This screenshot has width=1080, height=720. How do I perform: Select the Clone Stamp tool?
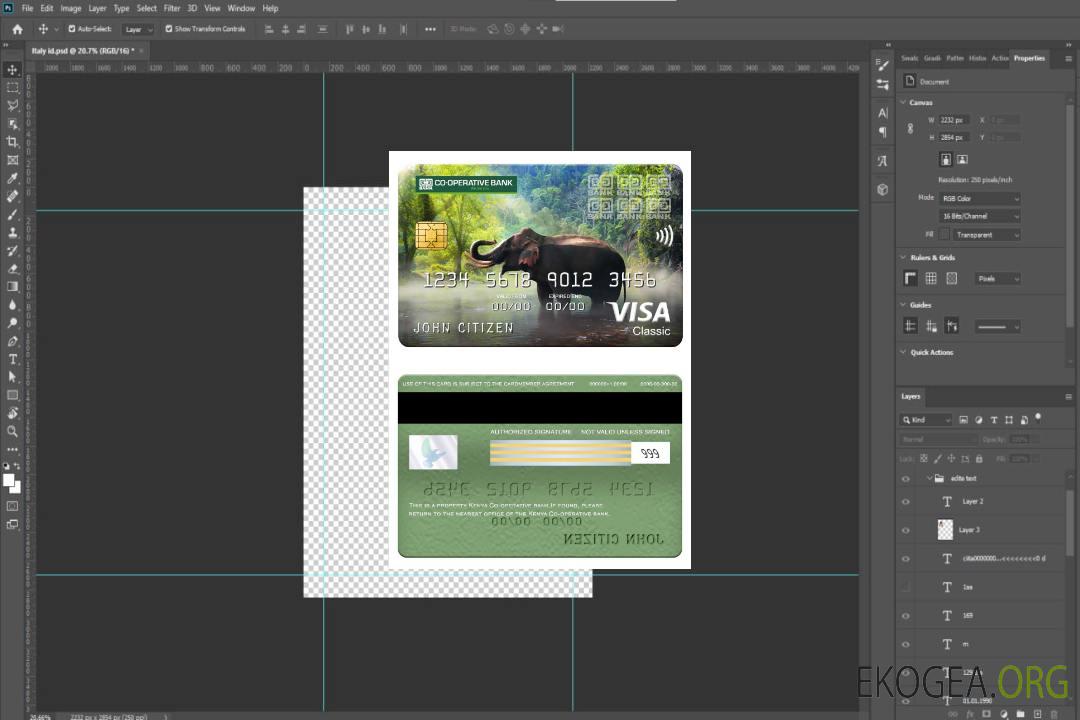tap(12, 232)
